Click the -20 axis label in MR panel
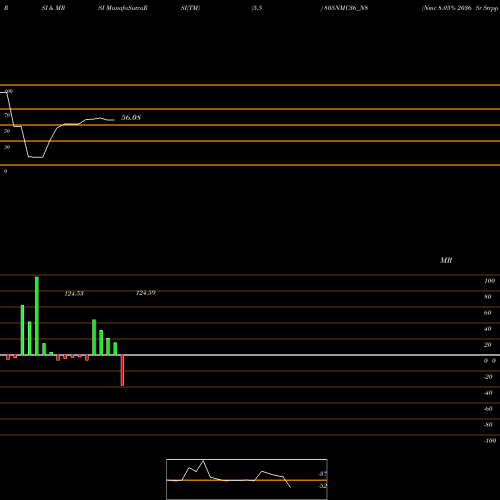Viewport: 500px width, 500px height. (488, 377)
